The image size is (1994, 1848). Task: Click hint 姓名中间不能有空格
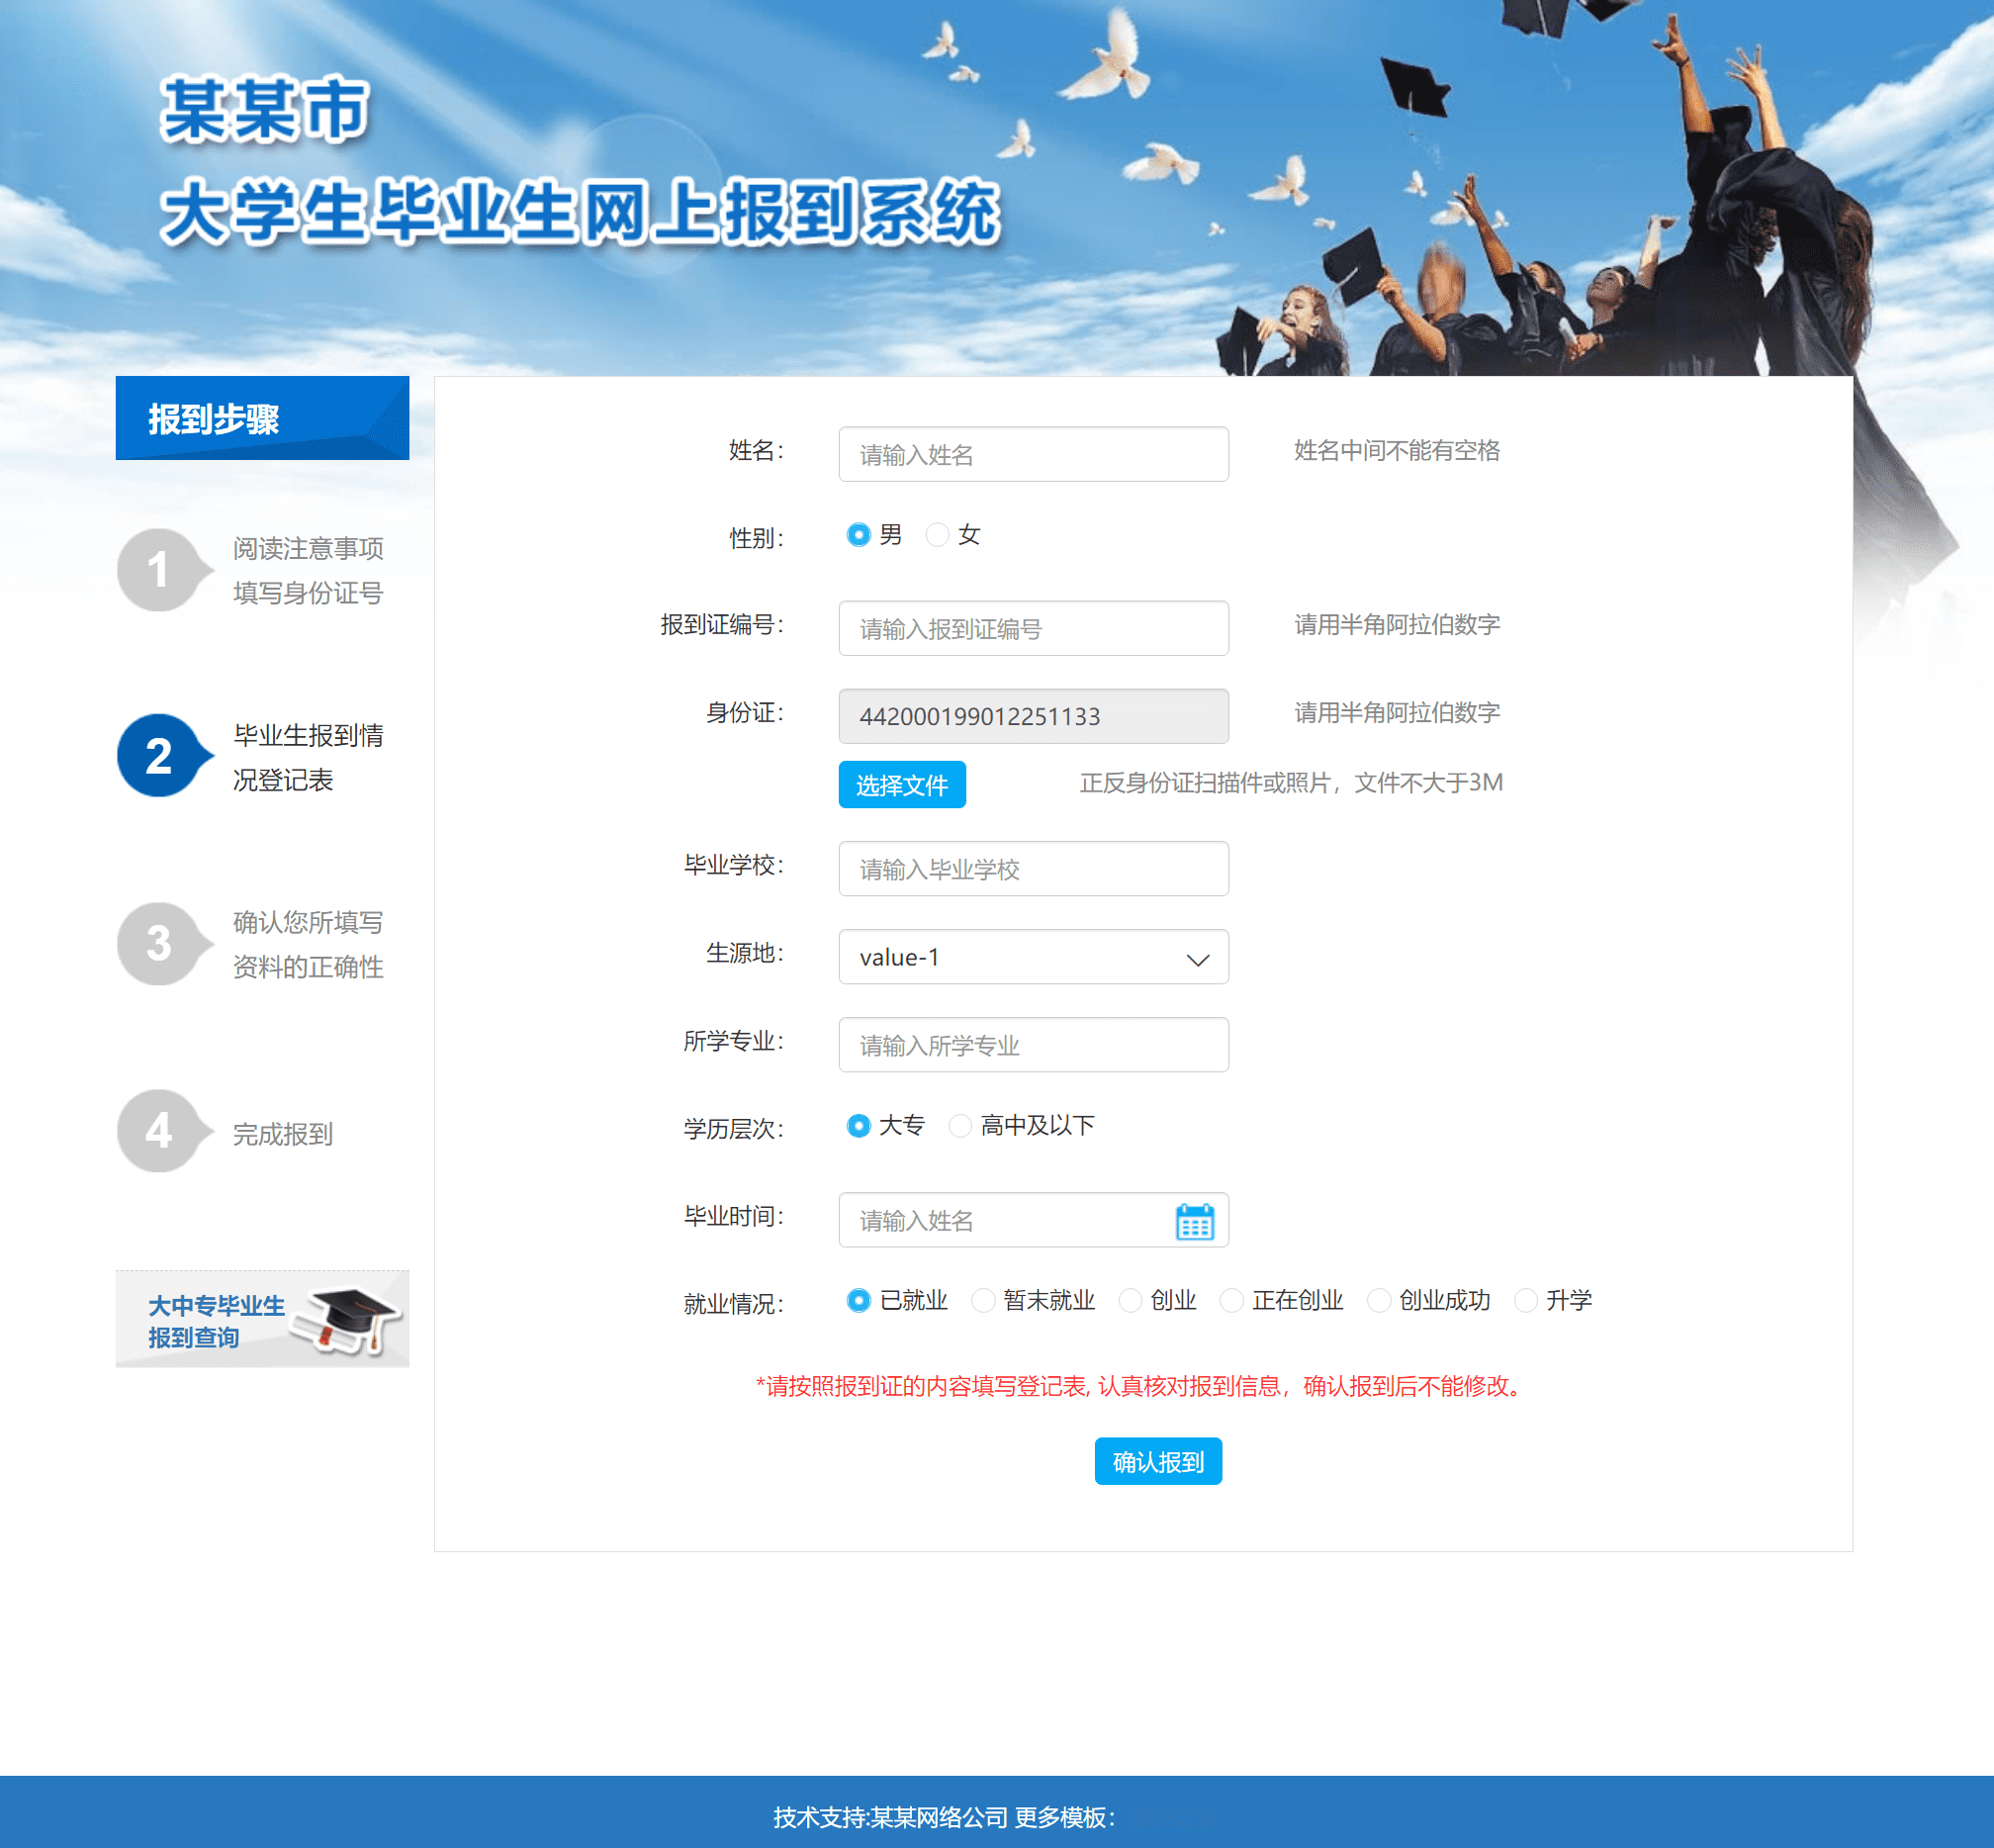pyautogui.click(x=1397, y=451)
